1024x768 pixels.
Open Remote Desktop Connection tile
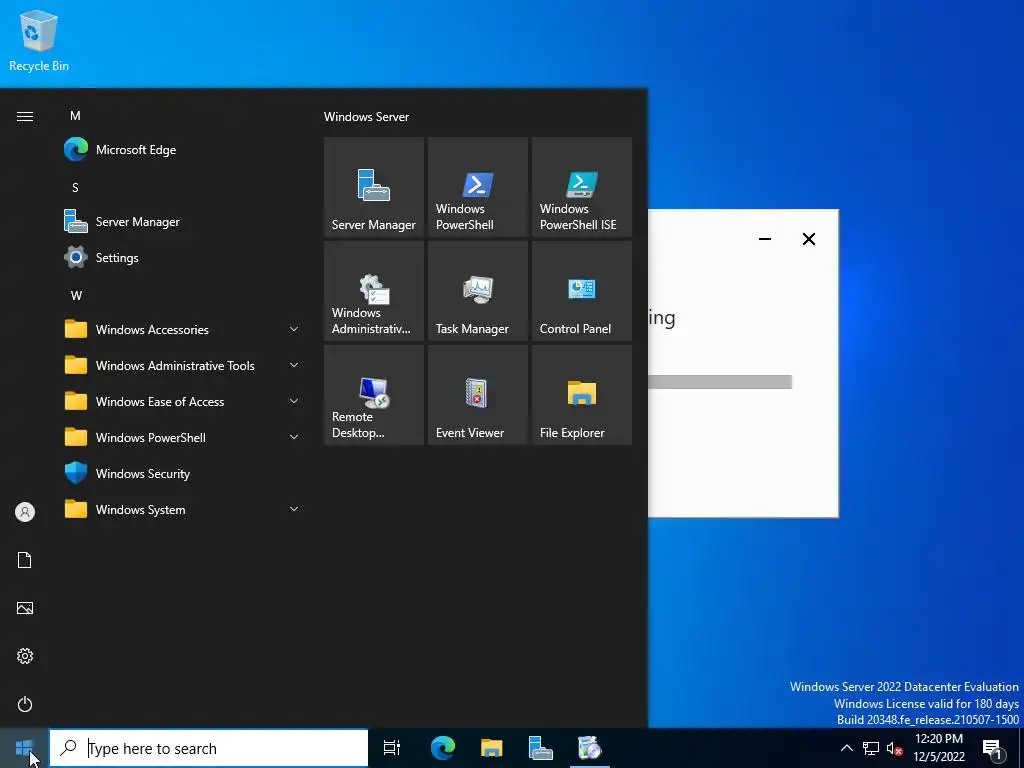374,395
